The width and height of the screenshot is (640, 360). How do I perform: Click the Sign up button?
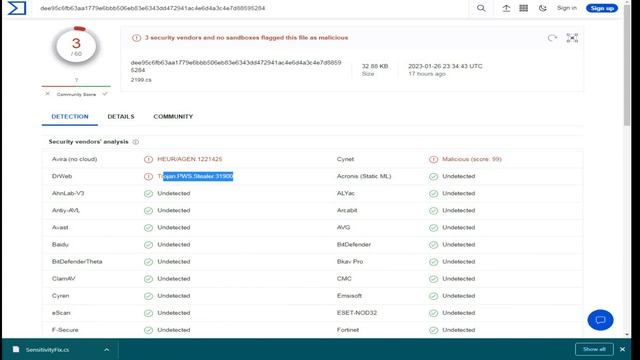602,8
